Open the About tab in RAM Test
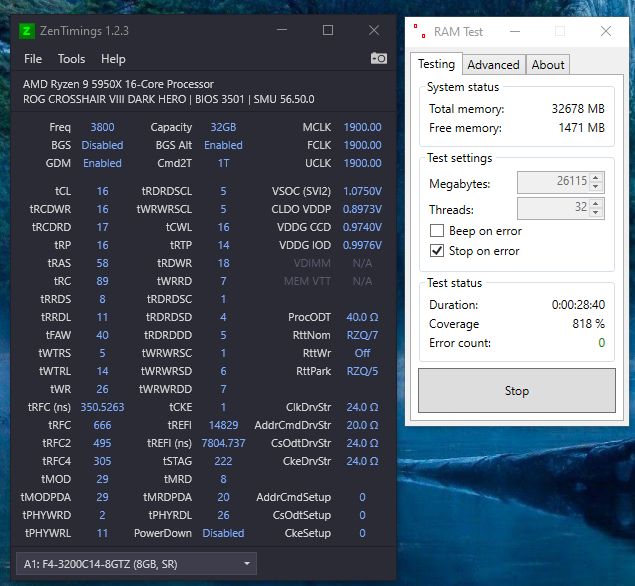The image size is (635, 586). pos(548,65)
